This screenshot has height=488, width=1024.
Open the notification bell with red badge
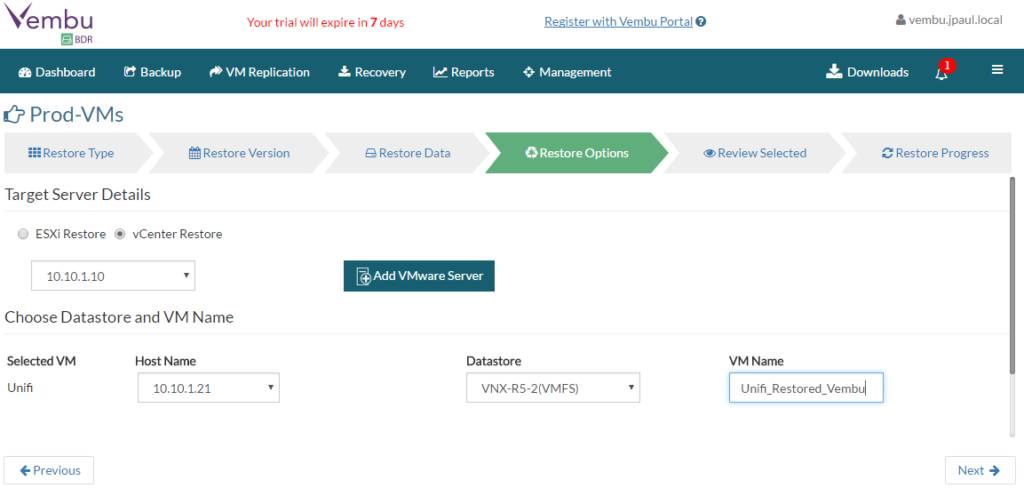coord(943,71)
